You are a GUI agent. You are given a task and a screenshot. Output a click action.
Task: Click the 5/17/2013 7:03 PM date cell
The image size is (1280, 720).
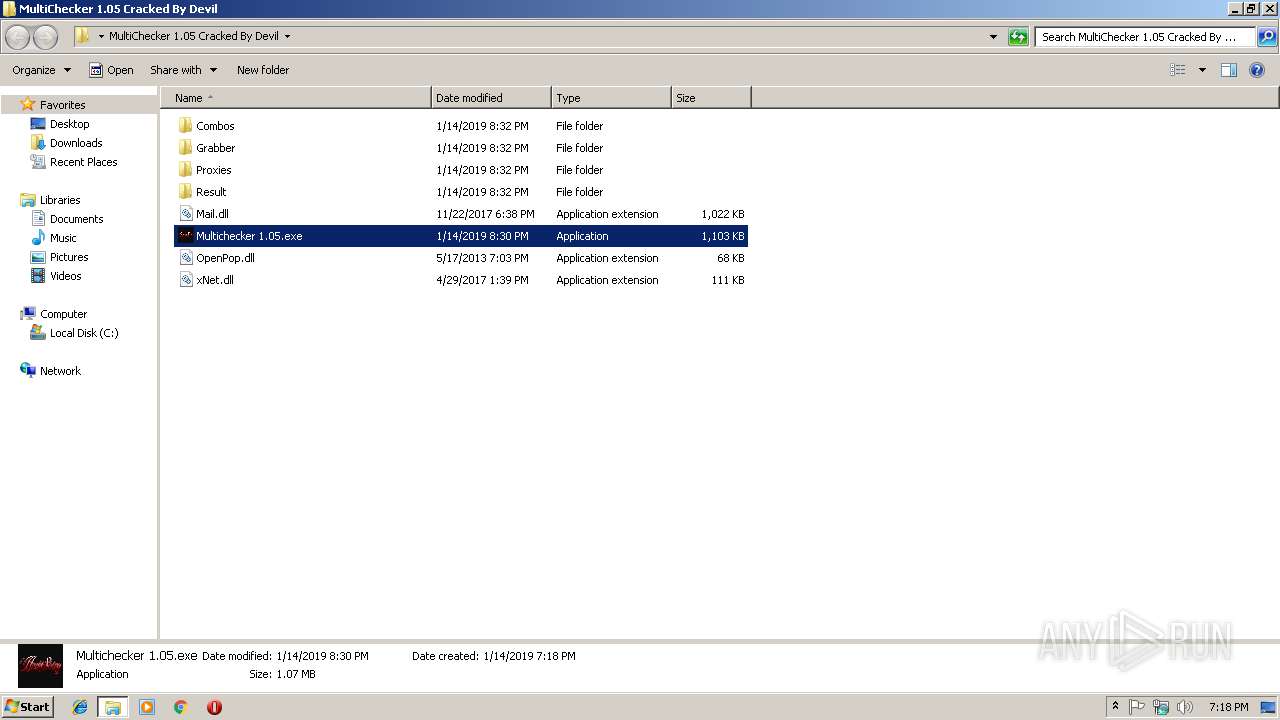[482, 258]
